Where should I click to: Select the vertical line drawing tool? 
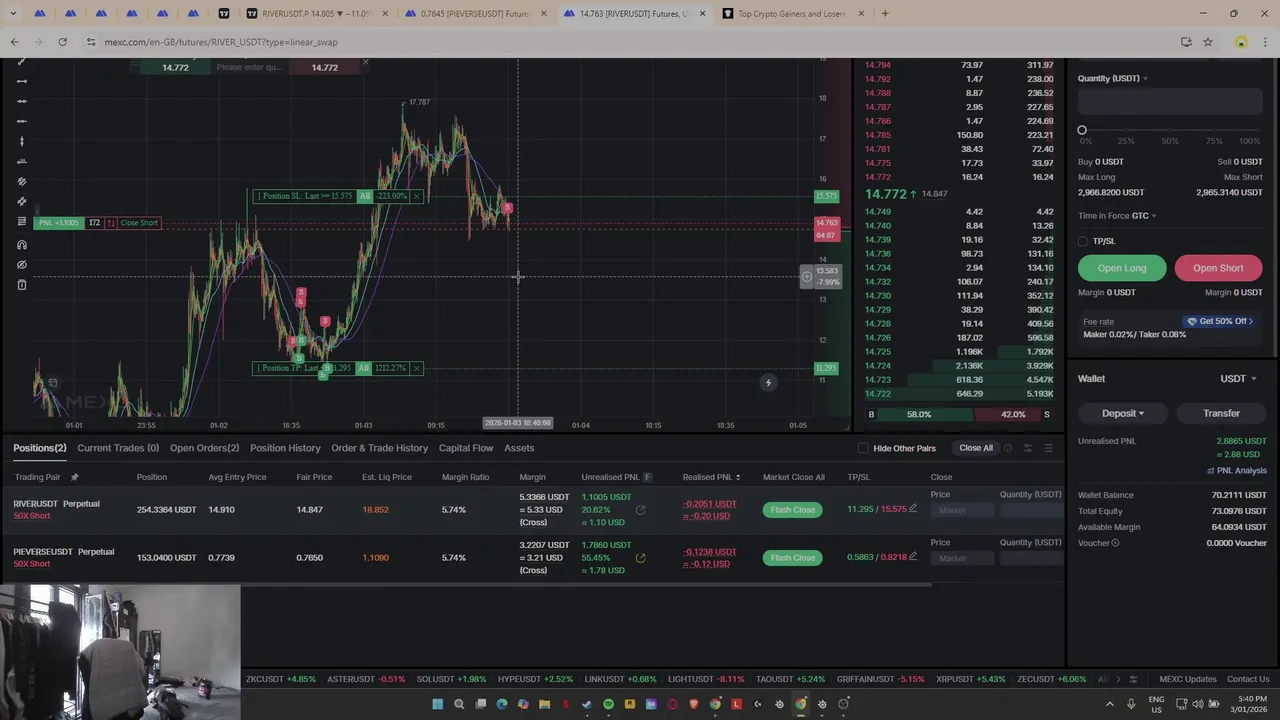22,141
